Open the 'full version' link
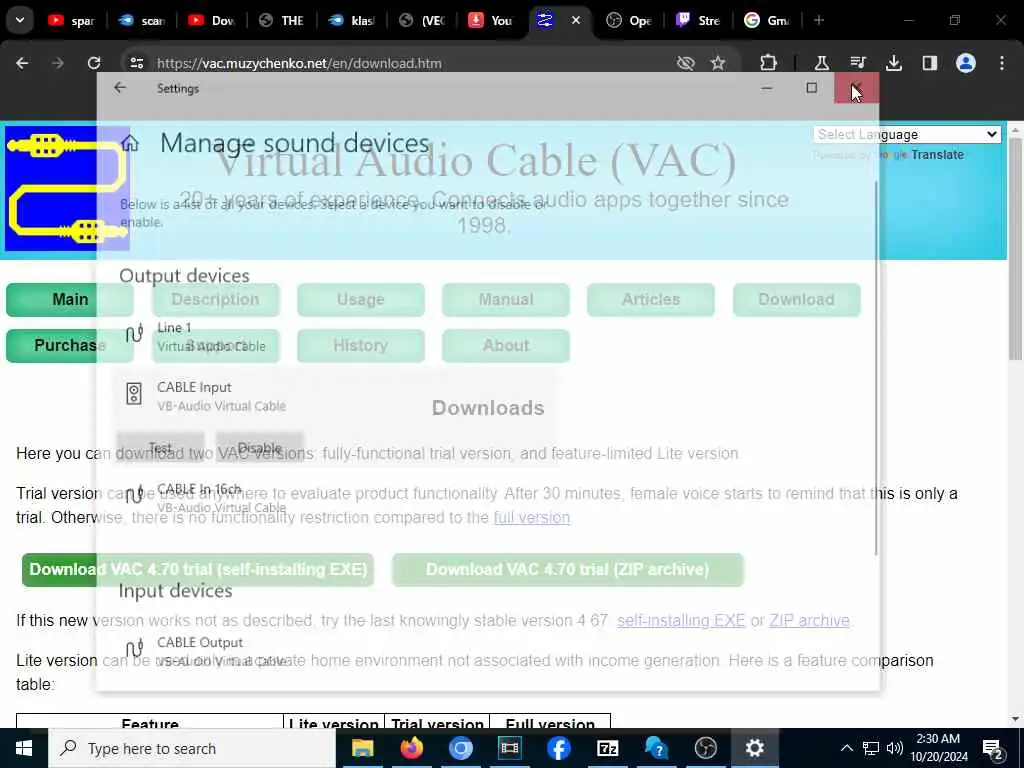 coord(532,517)
